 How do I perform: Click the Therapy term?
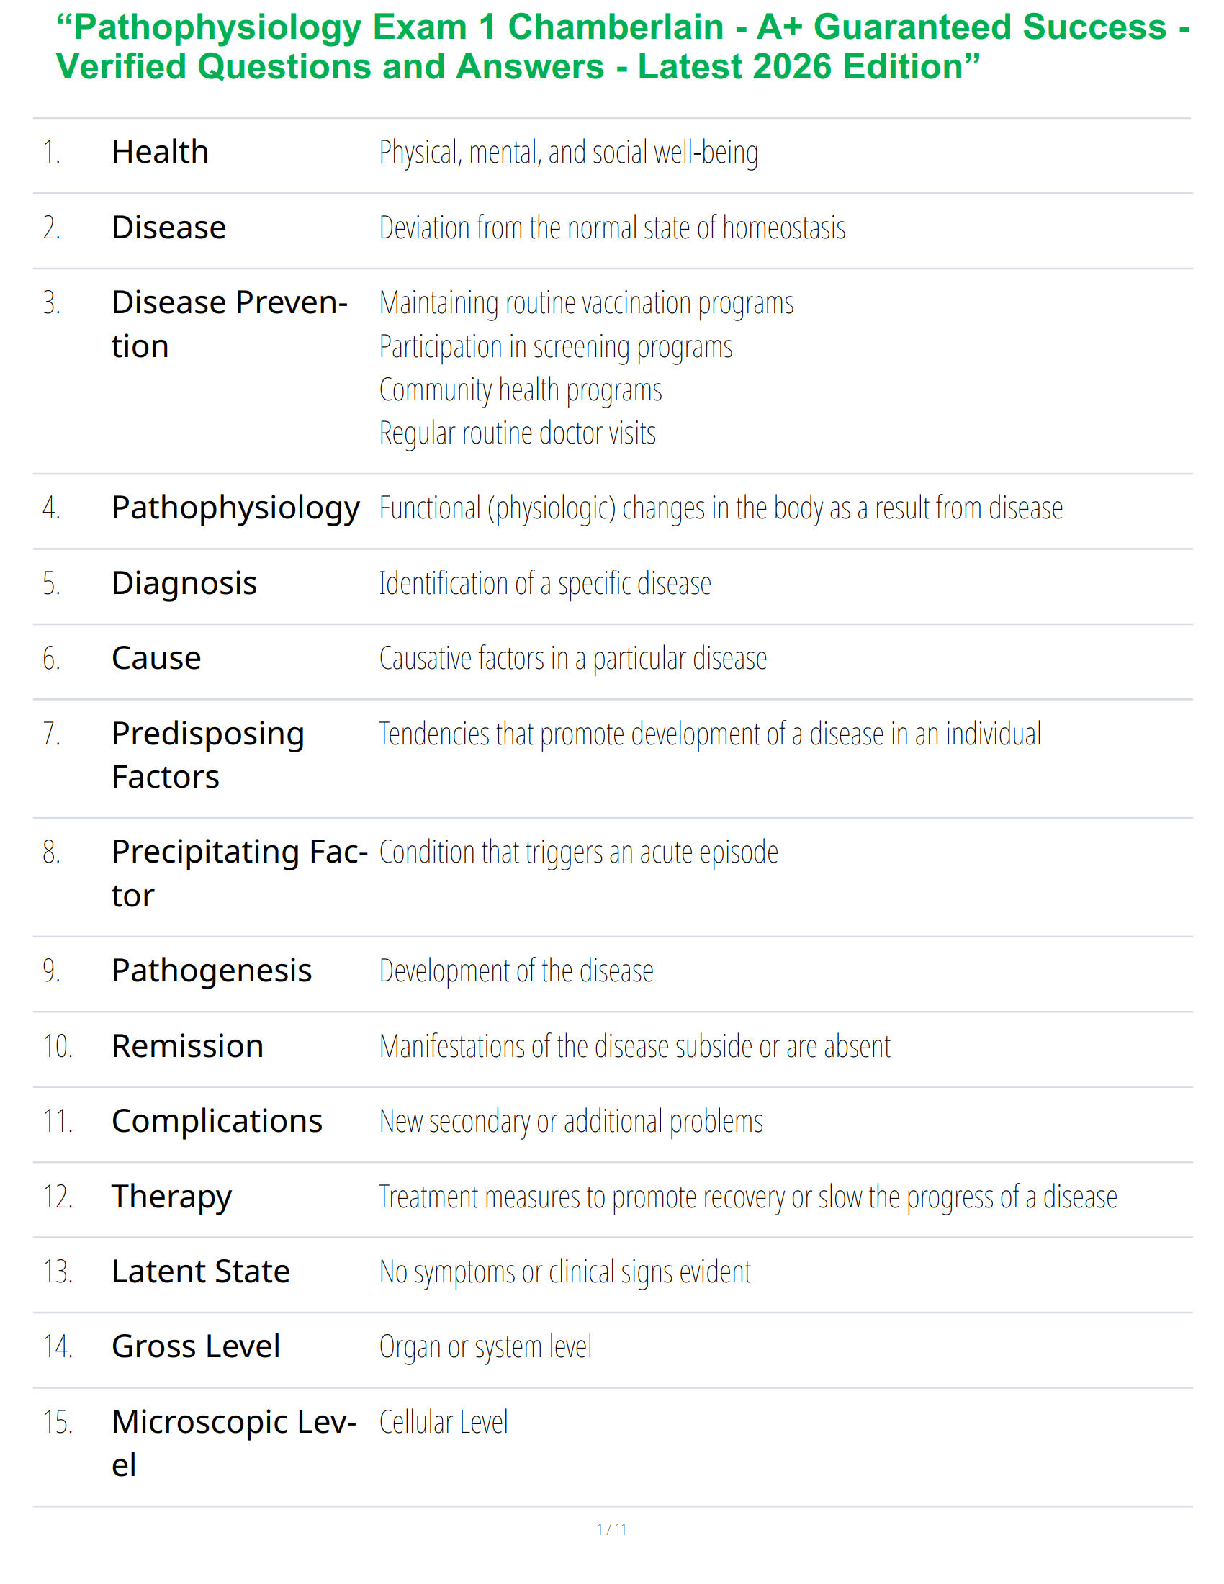point(172,1197)
